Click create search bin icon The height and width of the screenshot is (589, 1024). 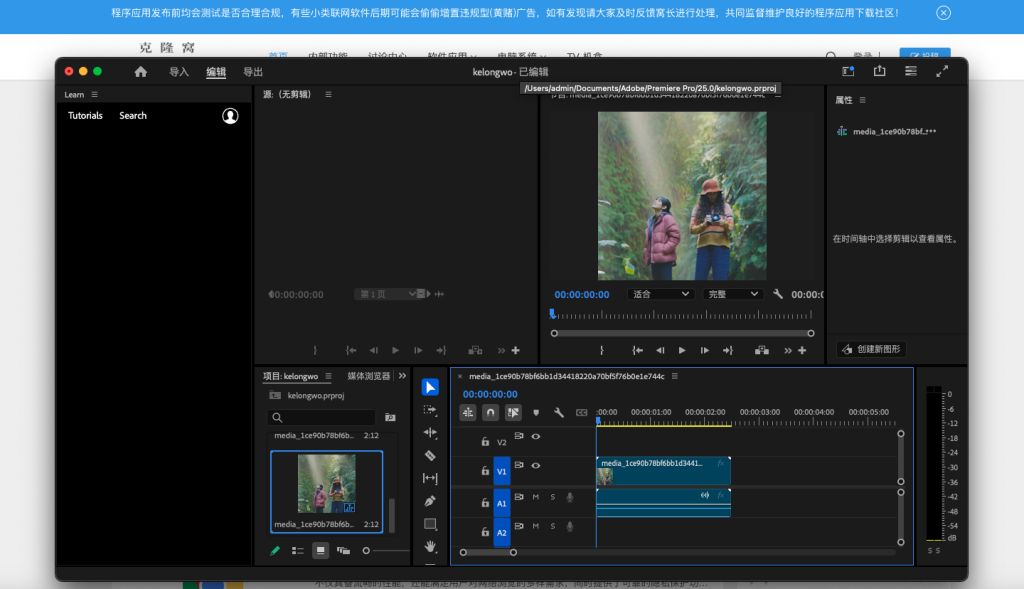click(390, 417)
